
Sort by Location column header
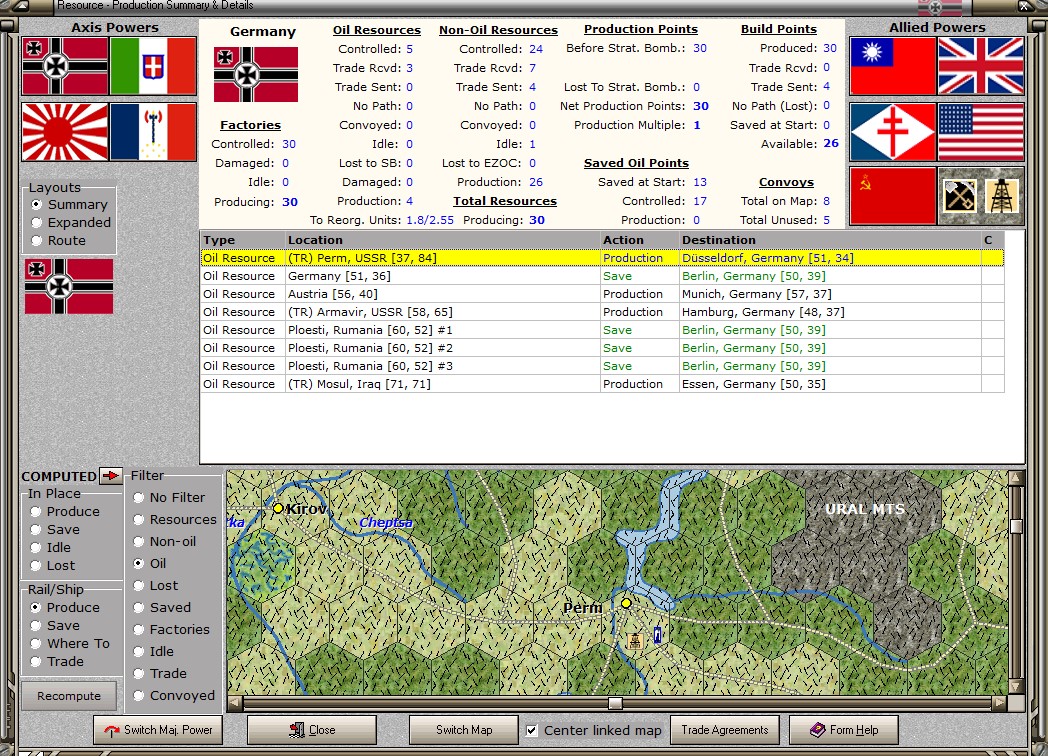click(442, 240)
